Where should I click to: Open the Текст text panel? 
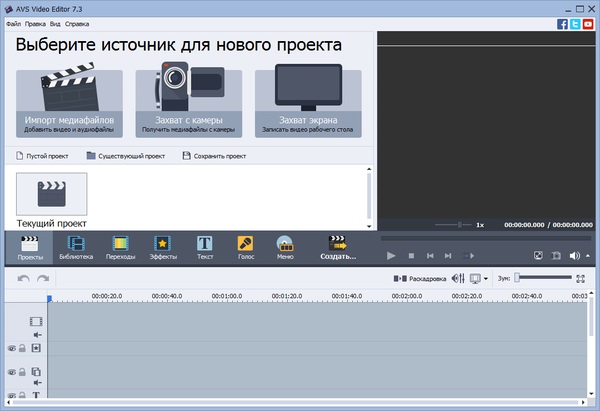pos(205,247)
